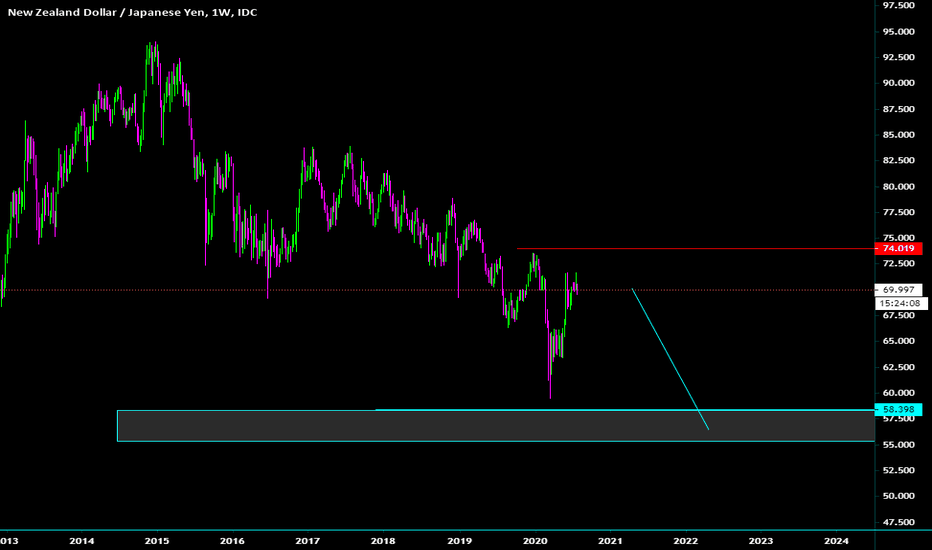Click the countdown timer 15:24:08

point(900,303)
